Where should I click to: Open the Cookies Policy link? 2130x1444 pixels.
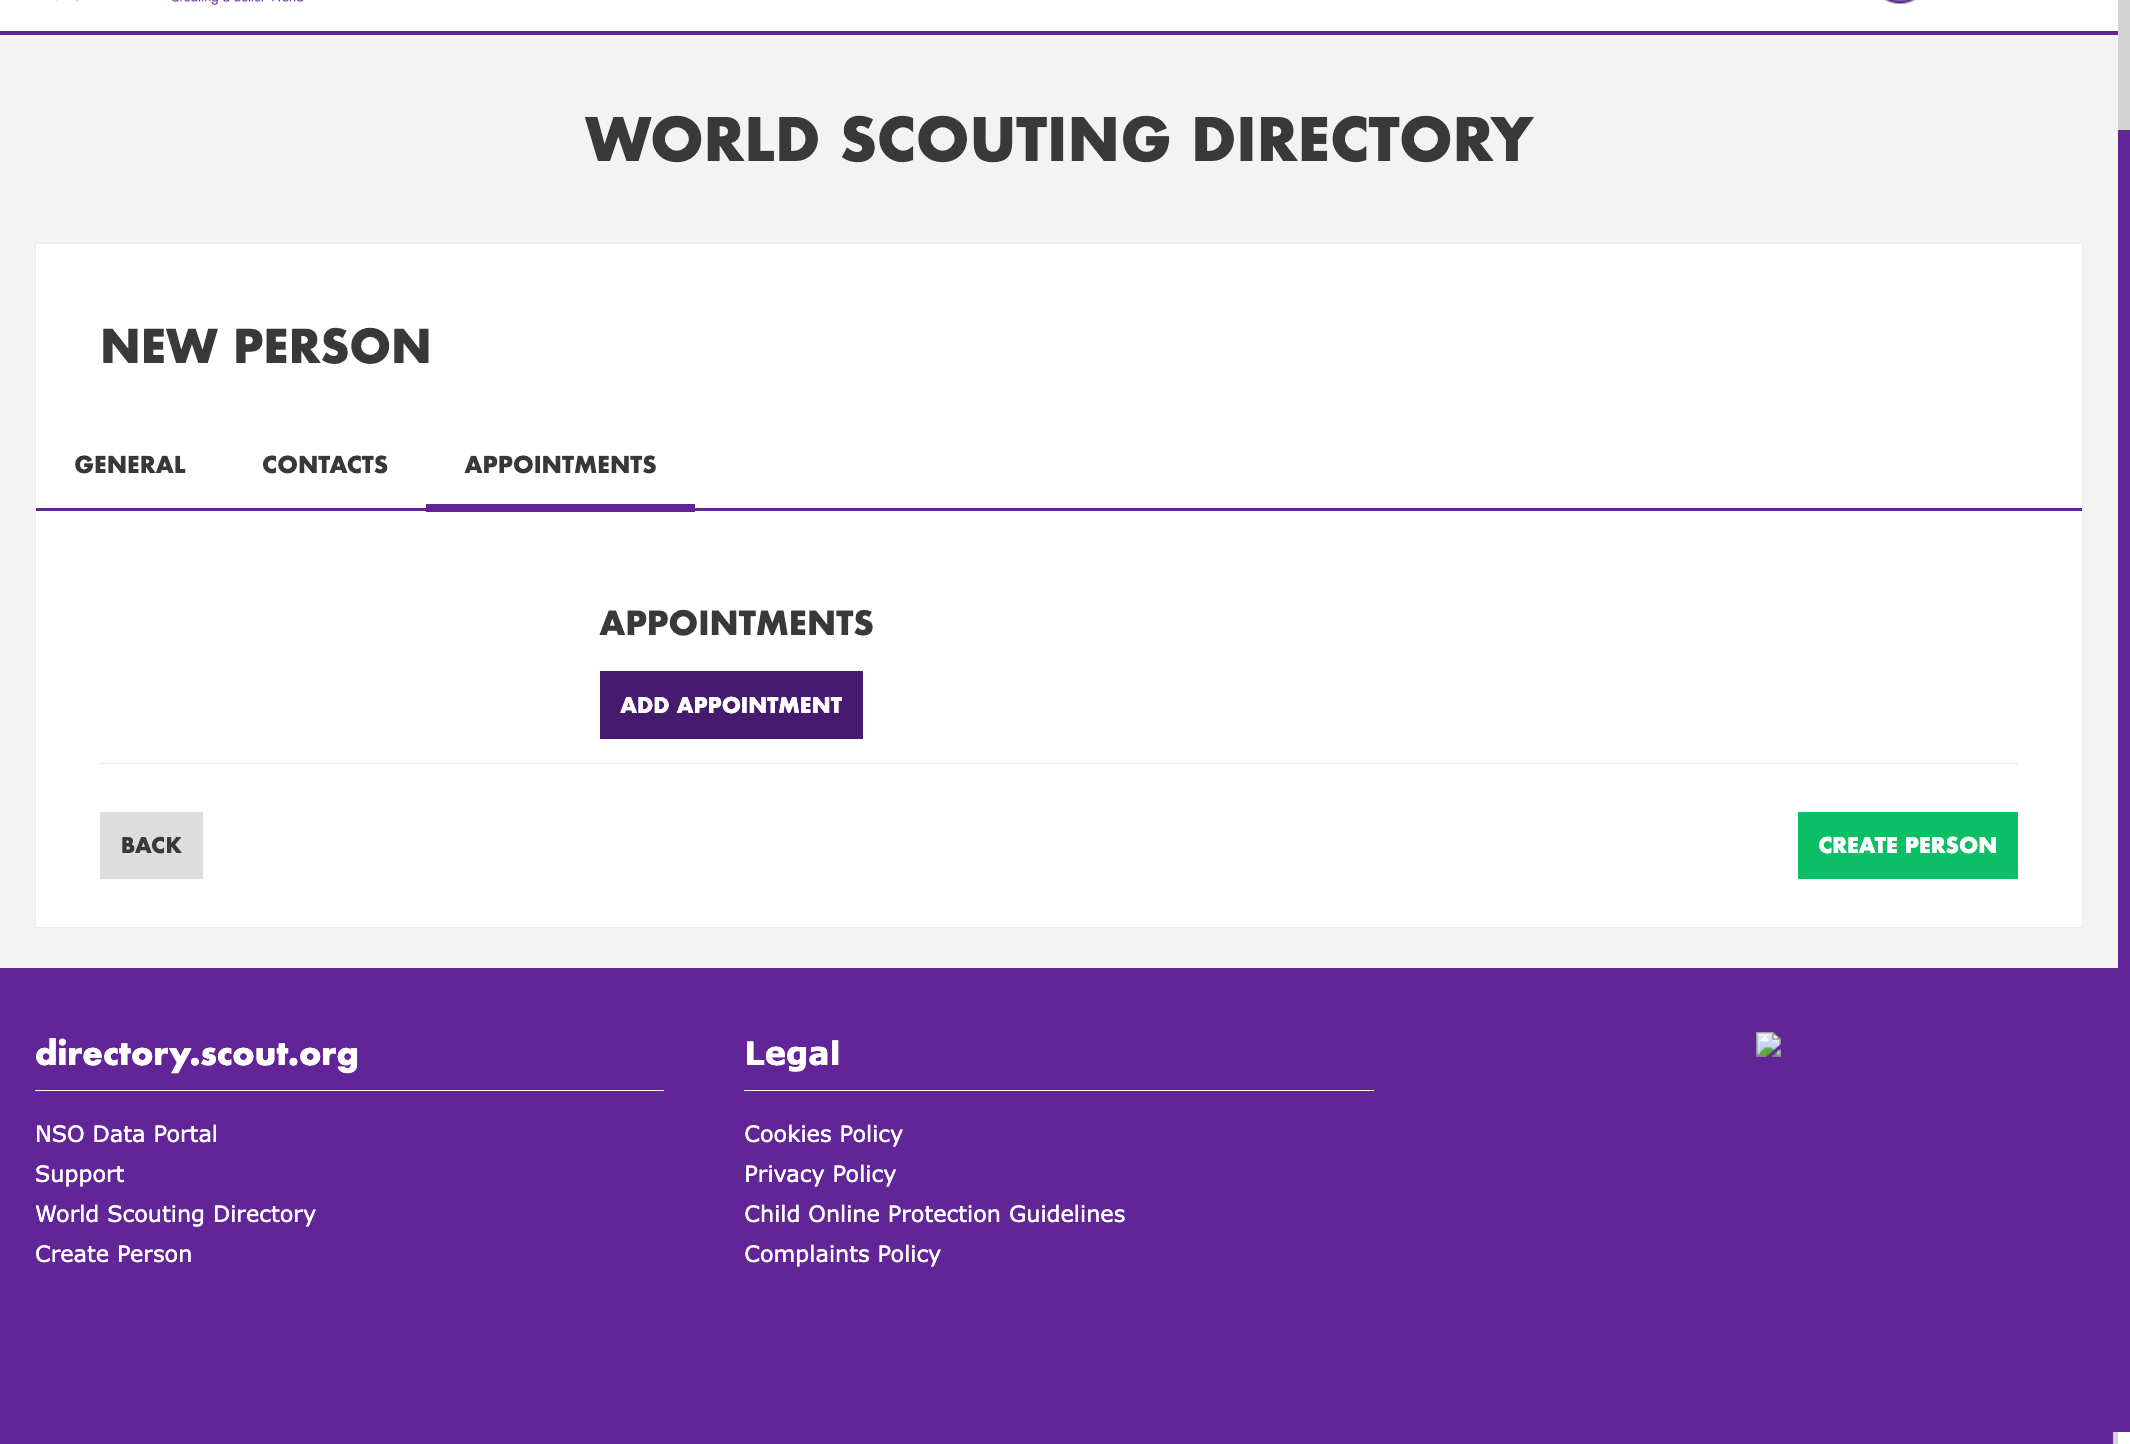(823, 1134)
